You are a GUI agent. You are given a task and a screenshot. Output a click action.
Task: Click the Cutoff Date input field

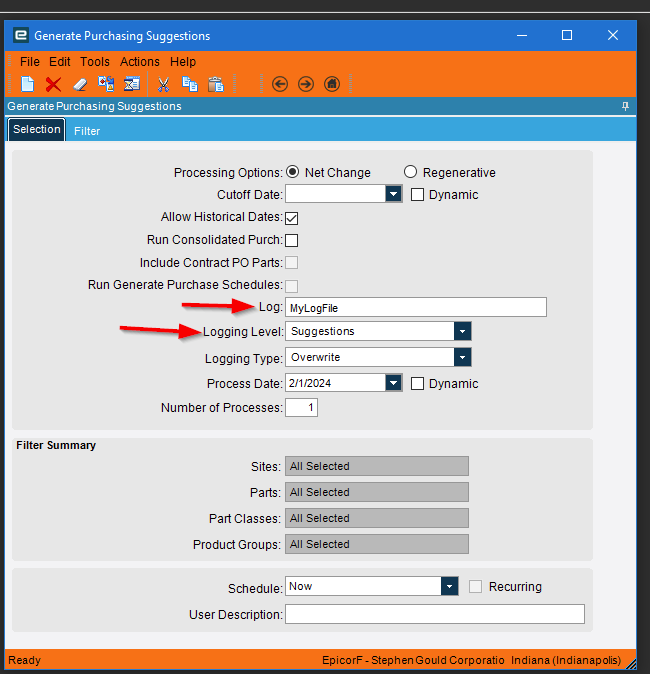(x=336, y=193)
